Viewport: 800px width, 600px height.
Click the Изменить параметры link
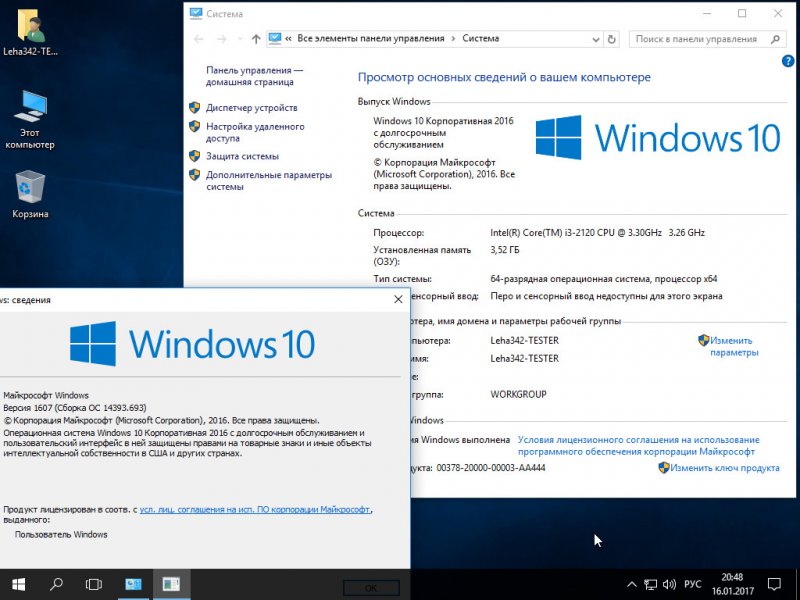(734, 346)
